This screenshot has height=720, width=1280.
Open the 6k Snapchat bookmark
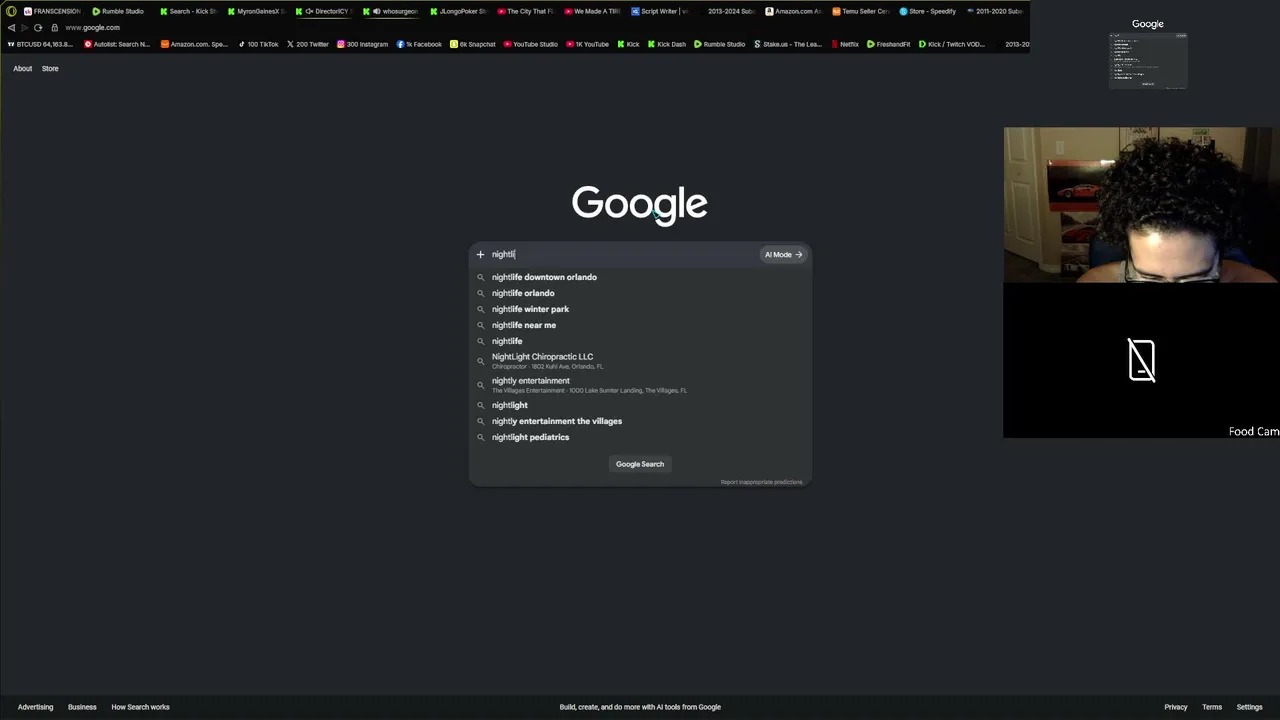point(473,44)
